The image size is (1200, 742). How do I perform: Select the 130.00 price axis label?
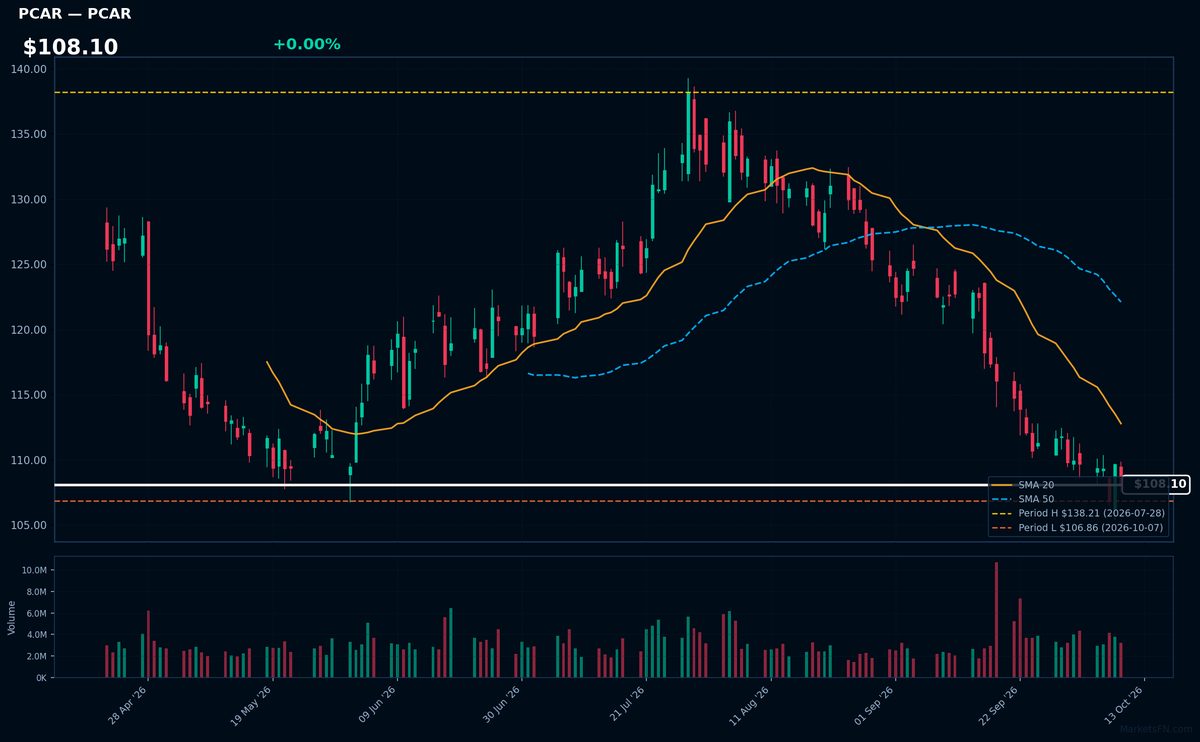(x=30, y=199)
